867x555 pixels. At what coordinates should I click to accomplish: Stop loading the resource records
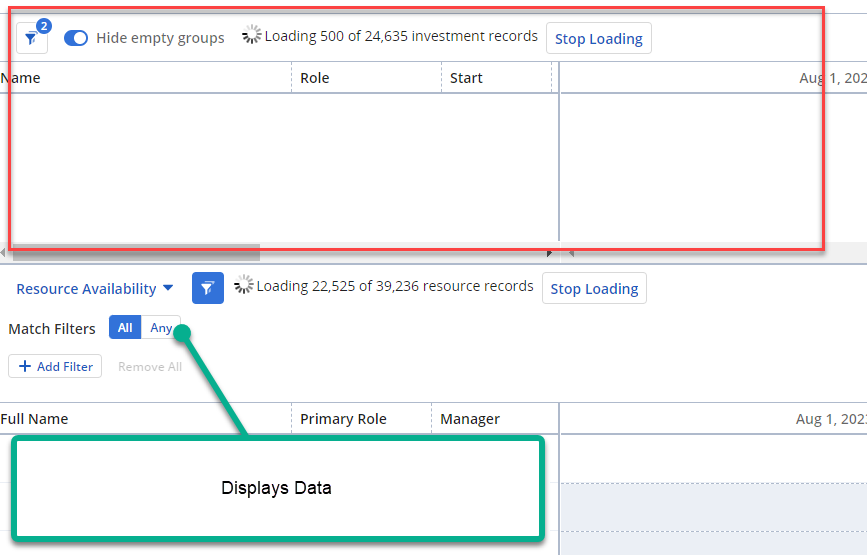click(x=594, y=289)
